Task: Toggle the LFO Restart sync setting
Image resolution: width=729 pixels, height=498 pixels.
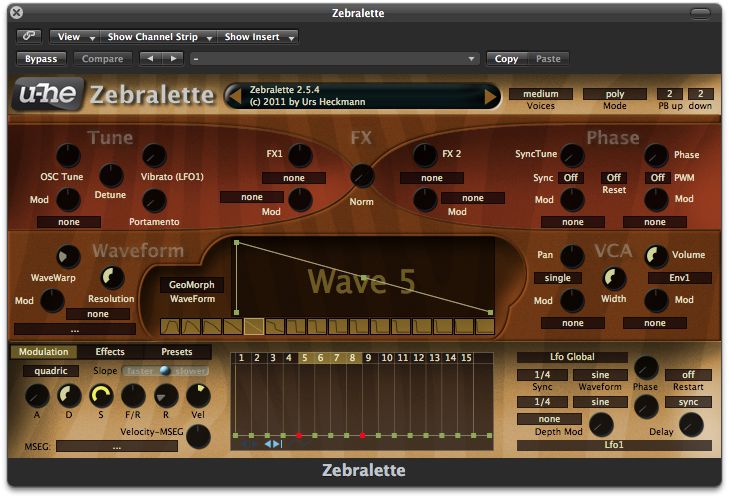Action: pyautogui.click(x=688, y=402)
